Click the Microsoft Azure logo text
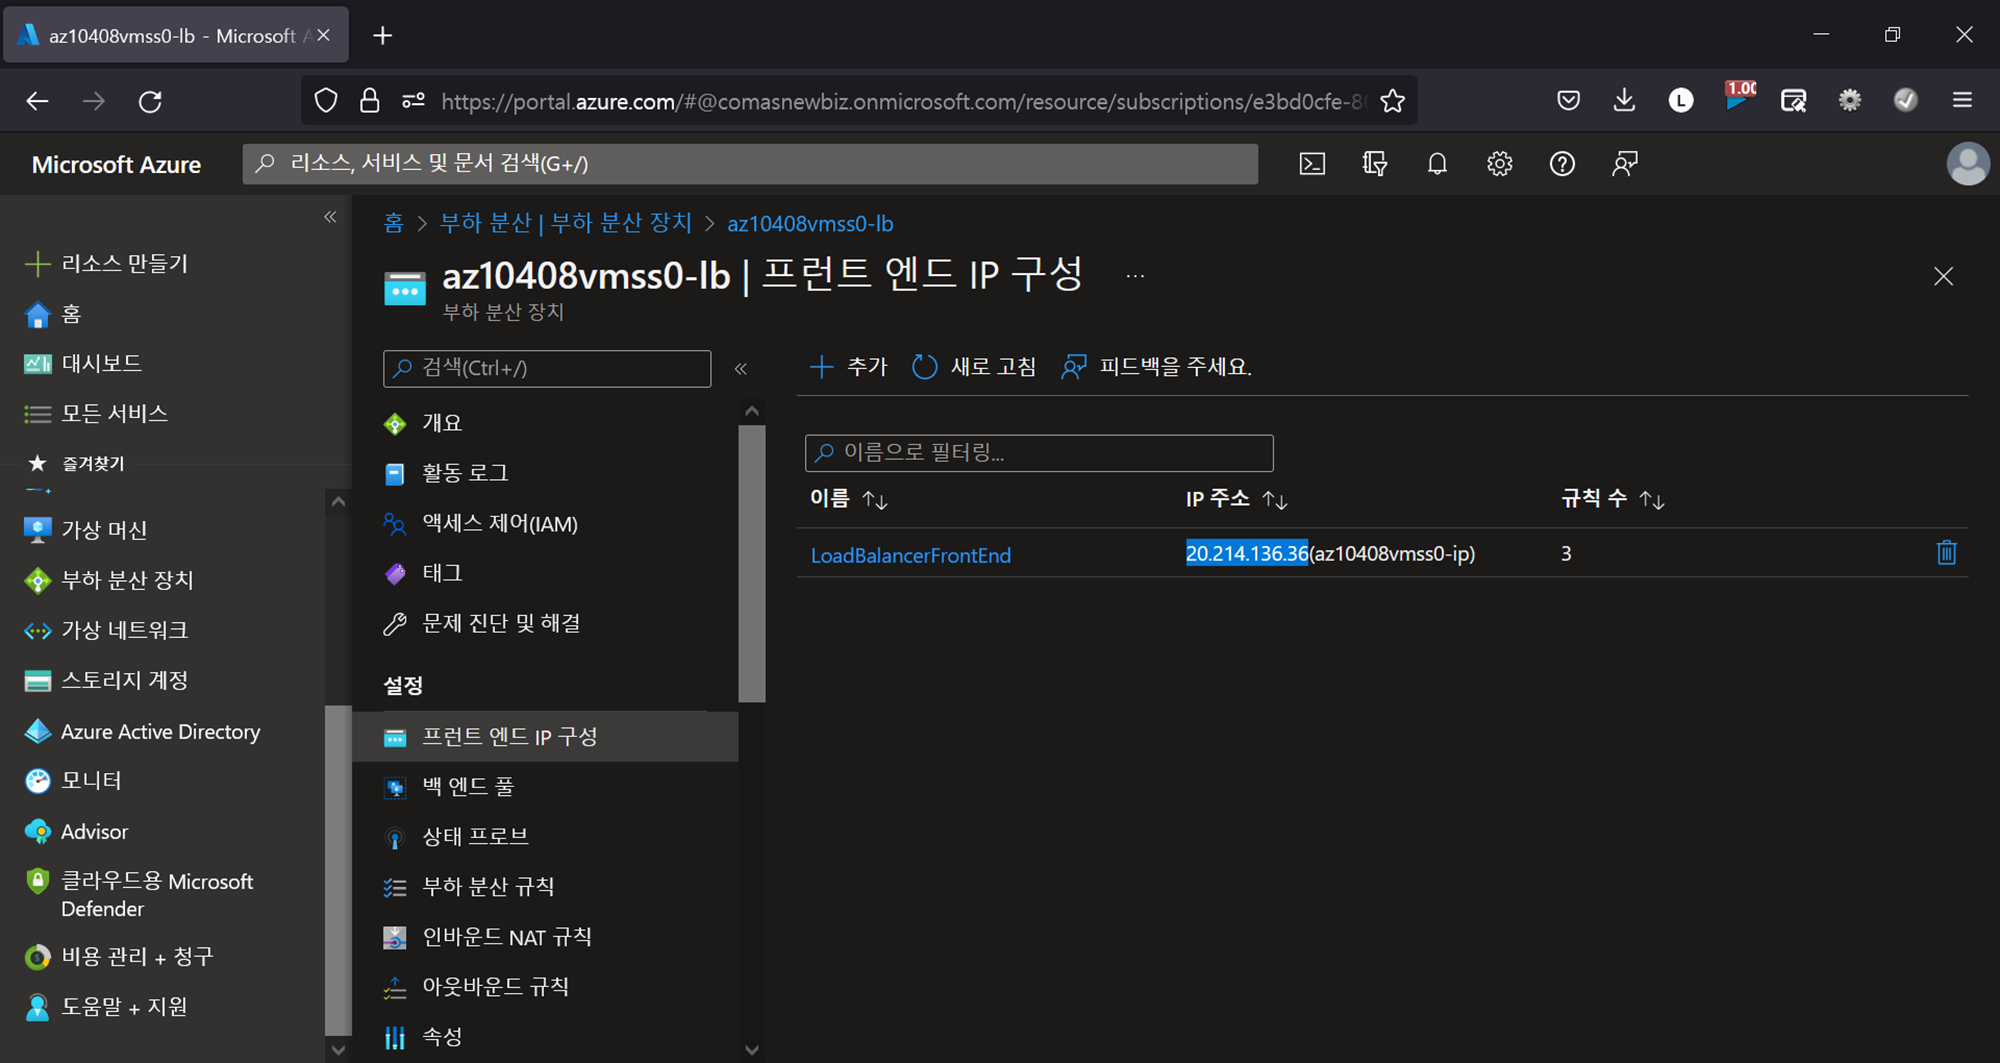The image size is (2000, 1063). point(116,165)
